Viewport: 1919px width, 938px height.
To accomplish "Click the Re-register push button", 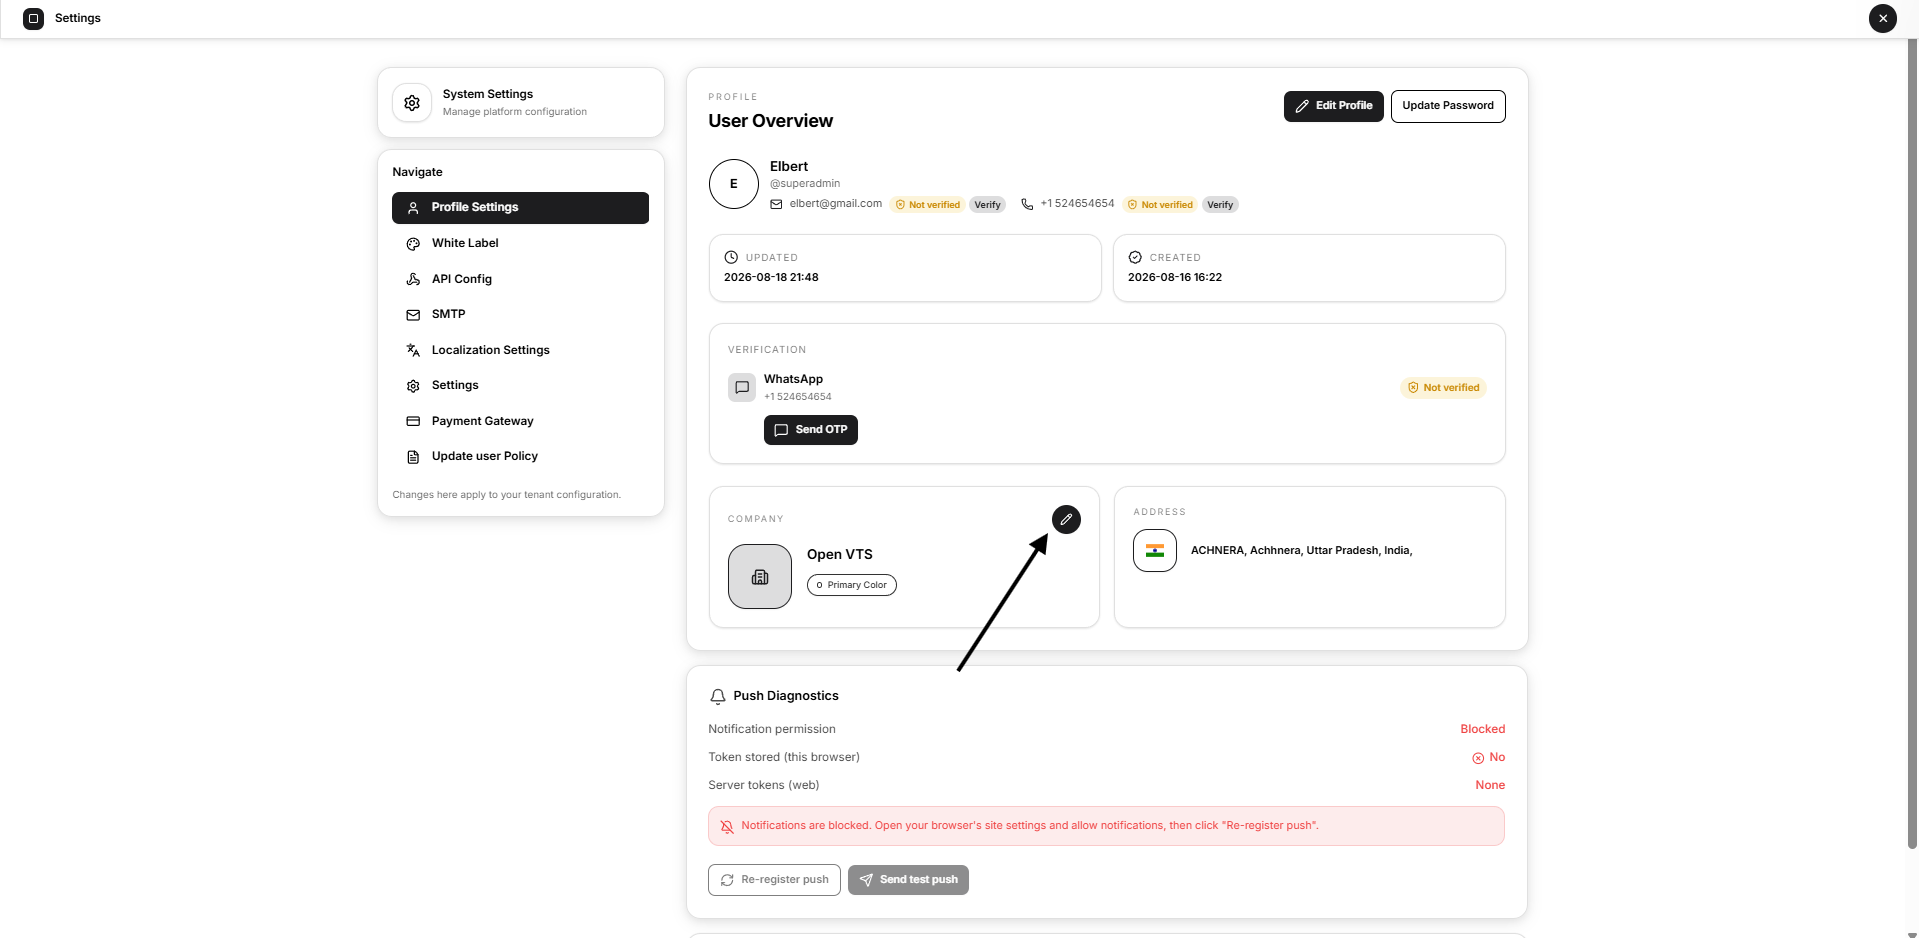I will pos(774,880).
